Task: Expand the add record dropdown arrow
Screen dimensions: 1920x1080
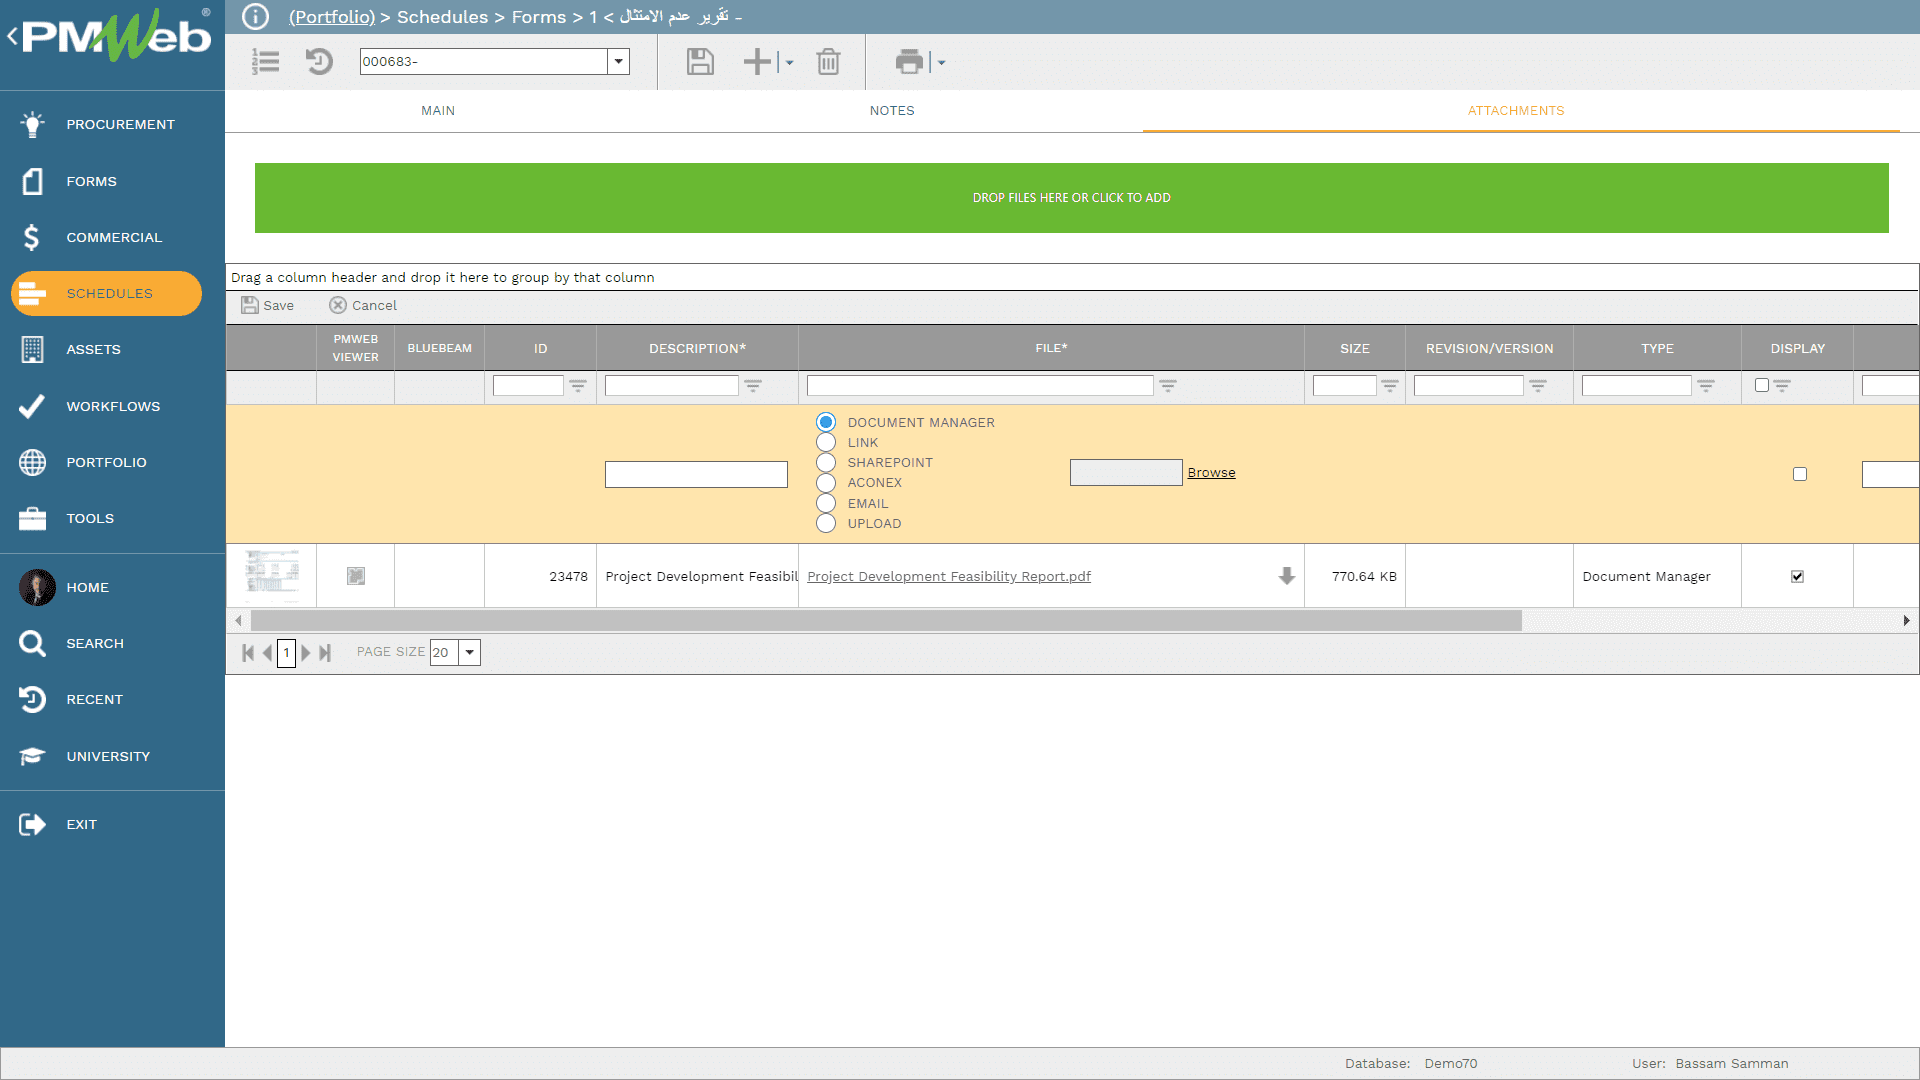Action: [x=789, y=62]
